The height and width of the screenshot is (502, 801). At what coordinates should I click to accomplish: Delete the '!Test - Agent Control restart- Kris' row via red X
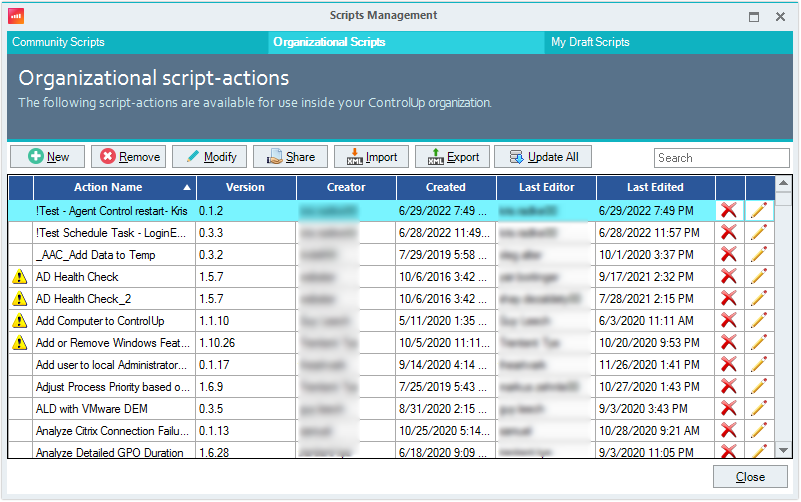(729, 210)
